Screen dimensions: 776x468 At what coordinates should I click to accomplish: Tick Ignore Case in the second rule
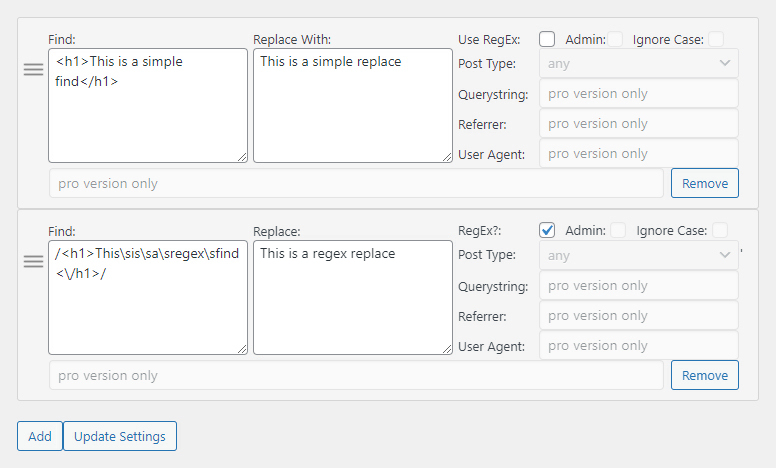point(720,230)
